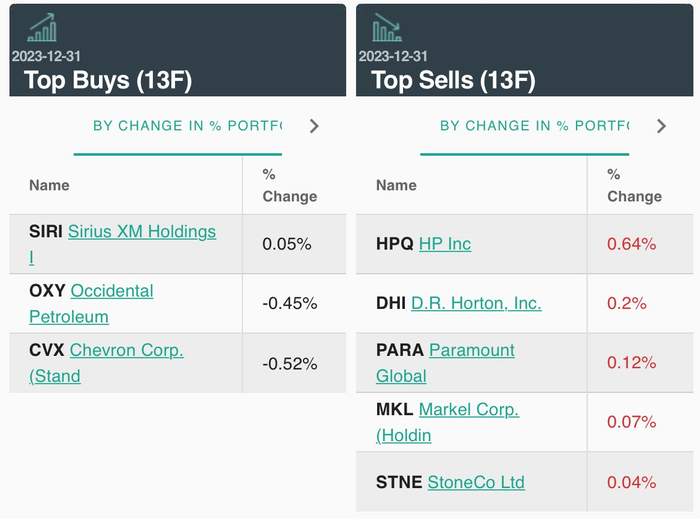Open Occidental Petroleum link
This screenshot has width=700, height=519.
point(111,291)
